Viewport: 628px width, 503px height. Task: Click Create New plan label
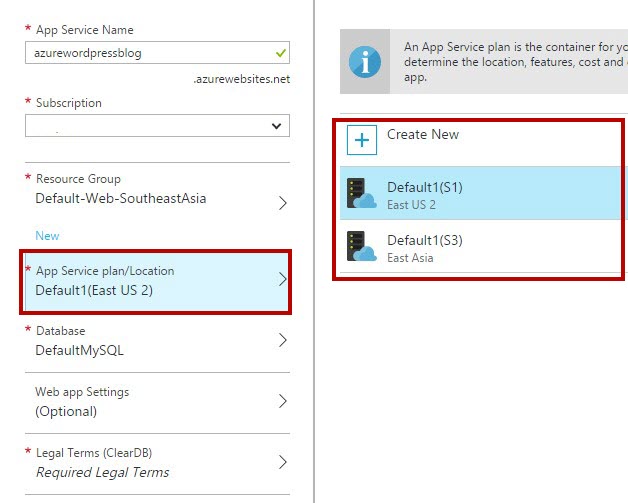tap(423, 134)
